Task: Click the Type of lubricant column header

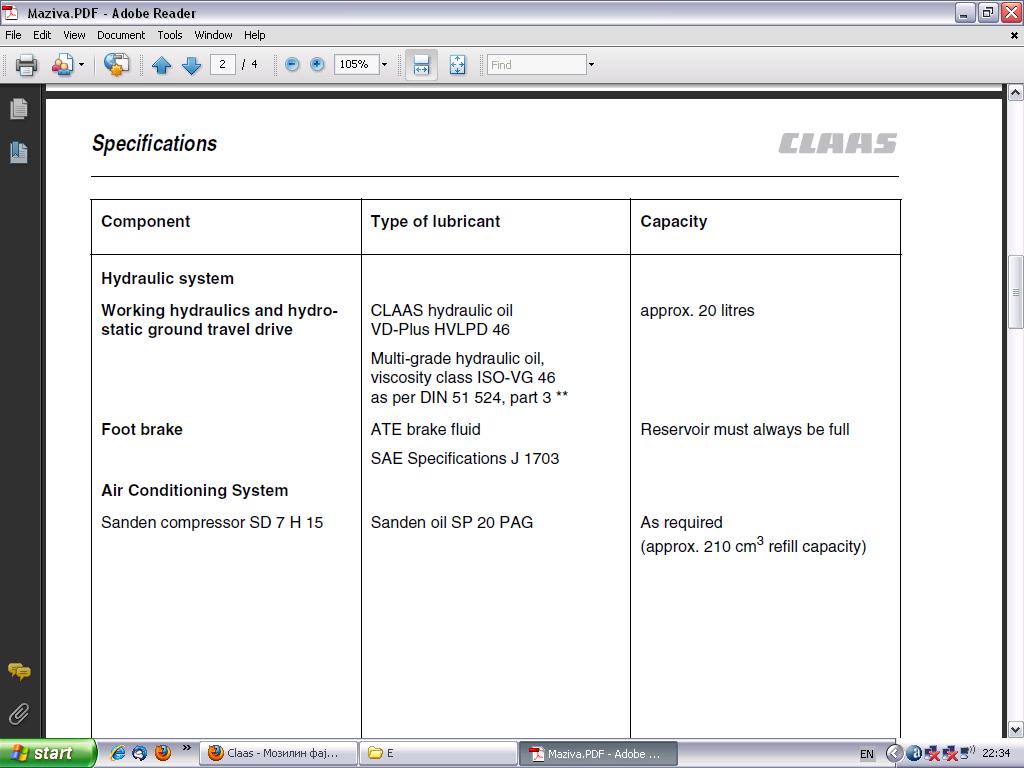Action: tap(436, 221)
